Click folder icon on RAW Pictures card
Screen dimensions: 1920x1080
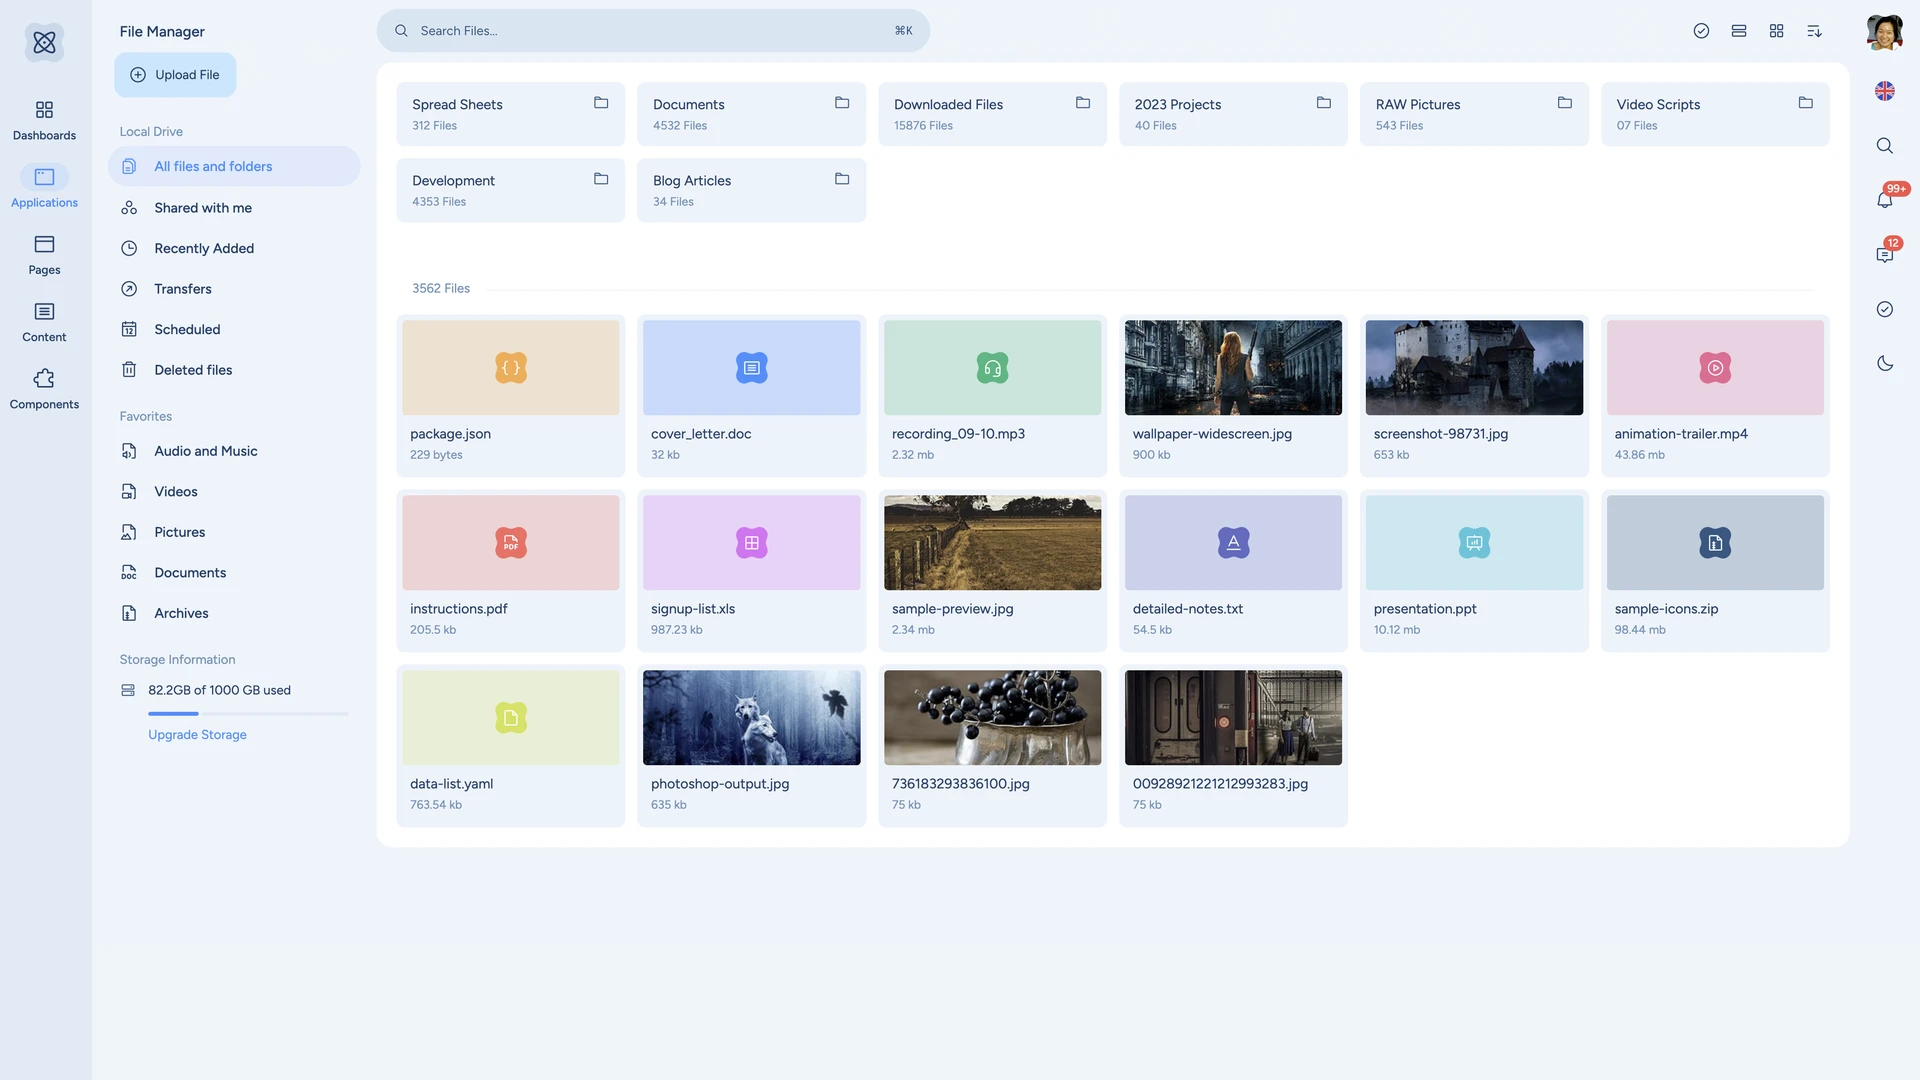pos(1565,103)
